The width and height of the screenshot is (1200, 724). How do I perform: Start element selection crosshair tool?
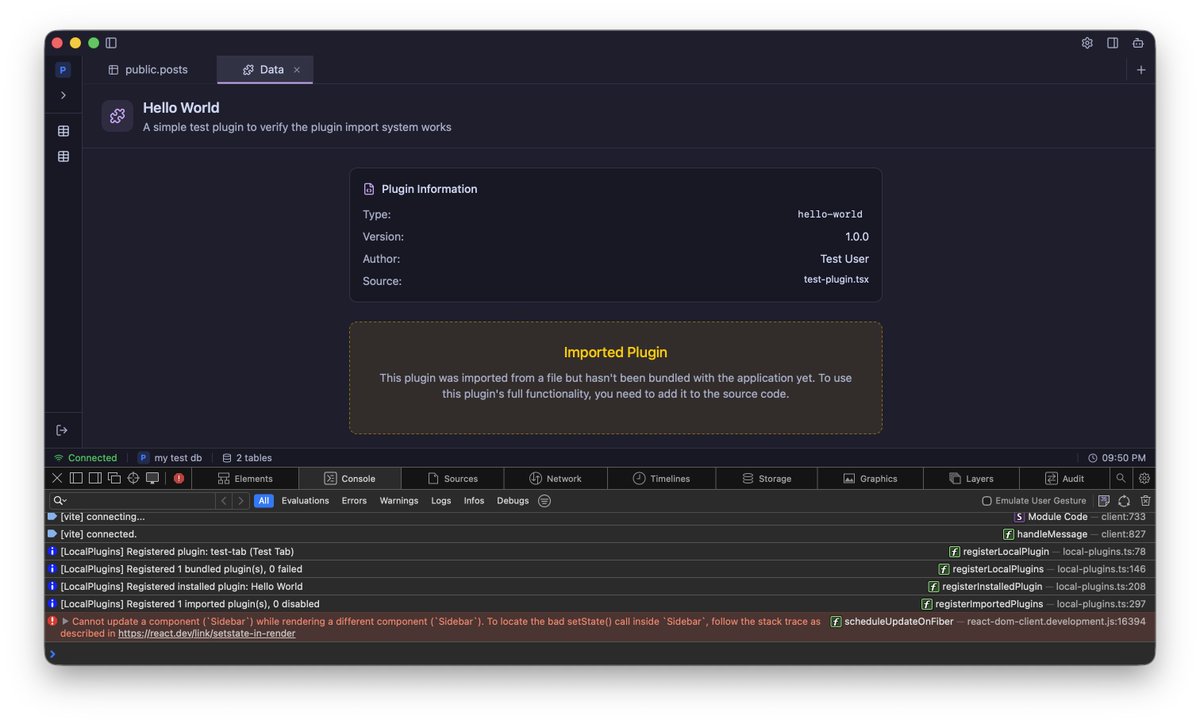pos(133,478)
